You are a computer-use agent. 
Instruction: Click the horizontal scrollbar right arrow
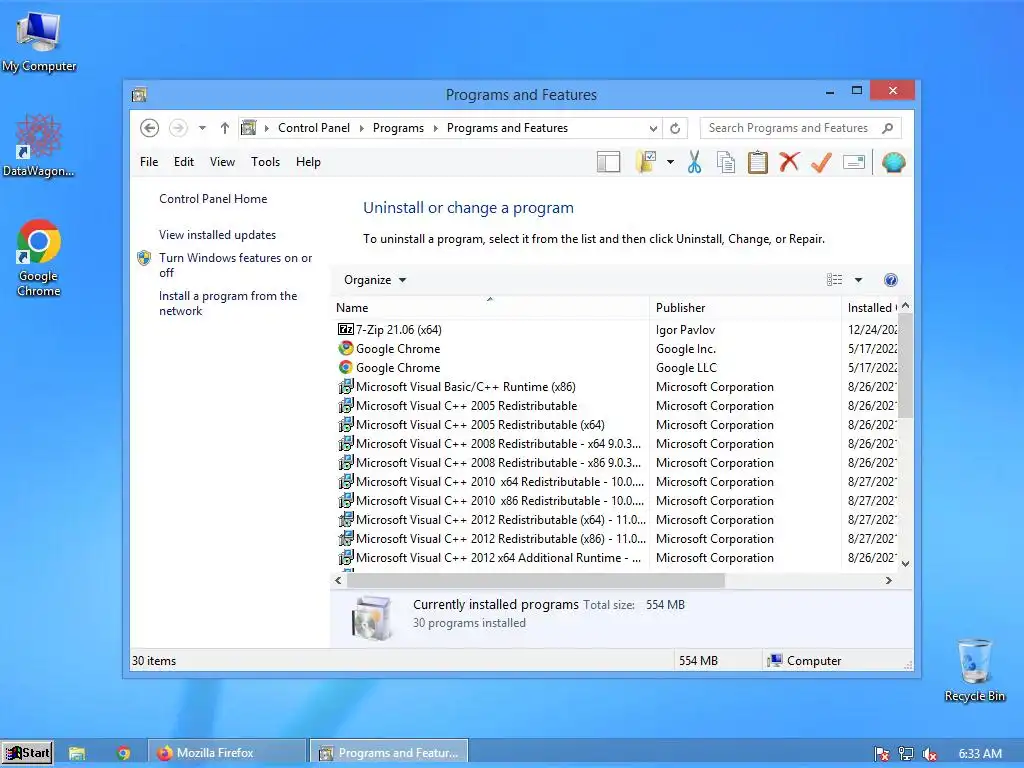tap(889, 580)
